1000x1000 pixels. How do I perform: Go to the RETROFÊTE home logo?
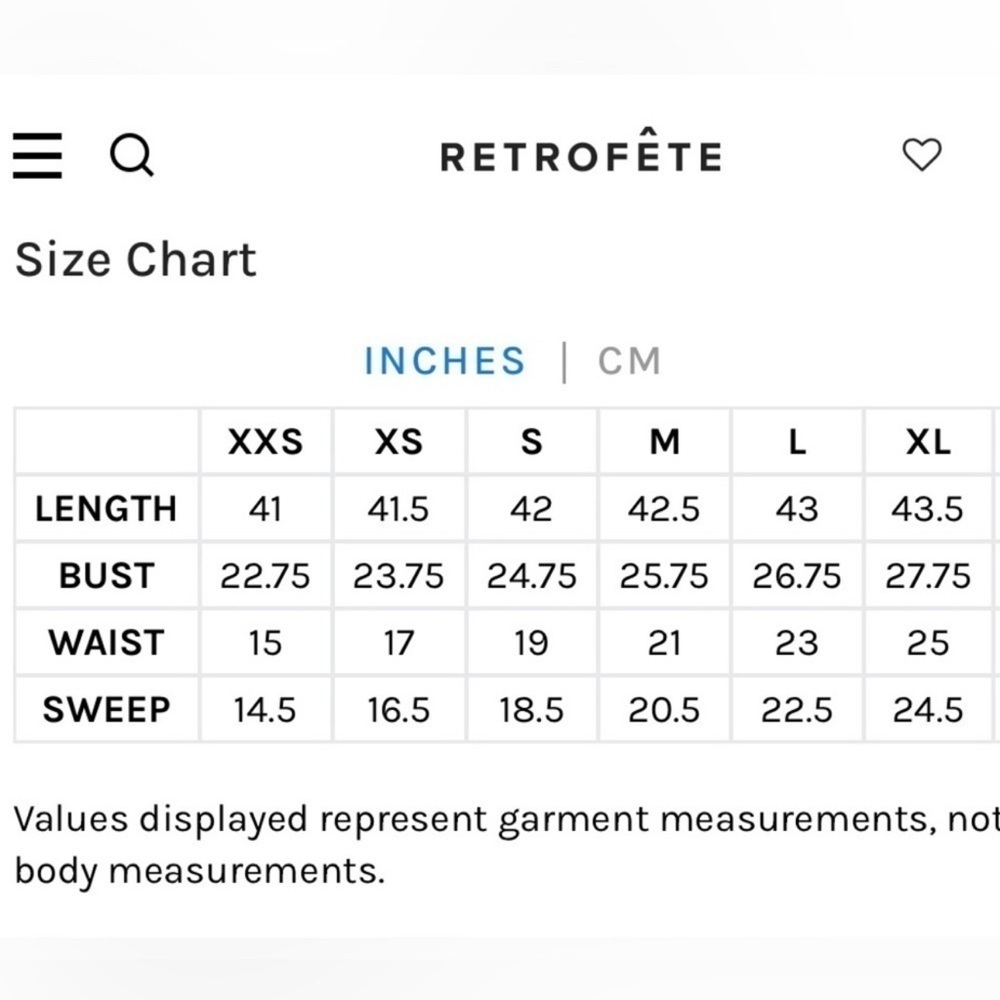tap(581, 157)
